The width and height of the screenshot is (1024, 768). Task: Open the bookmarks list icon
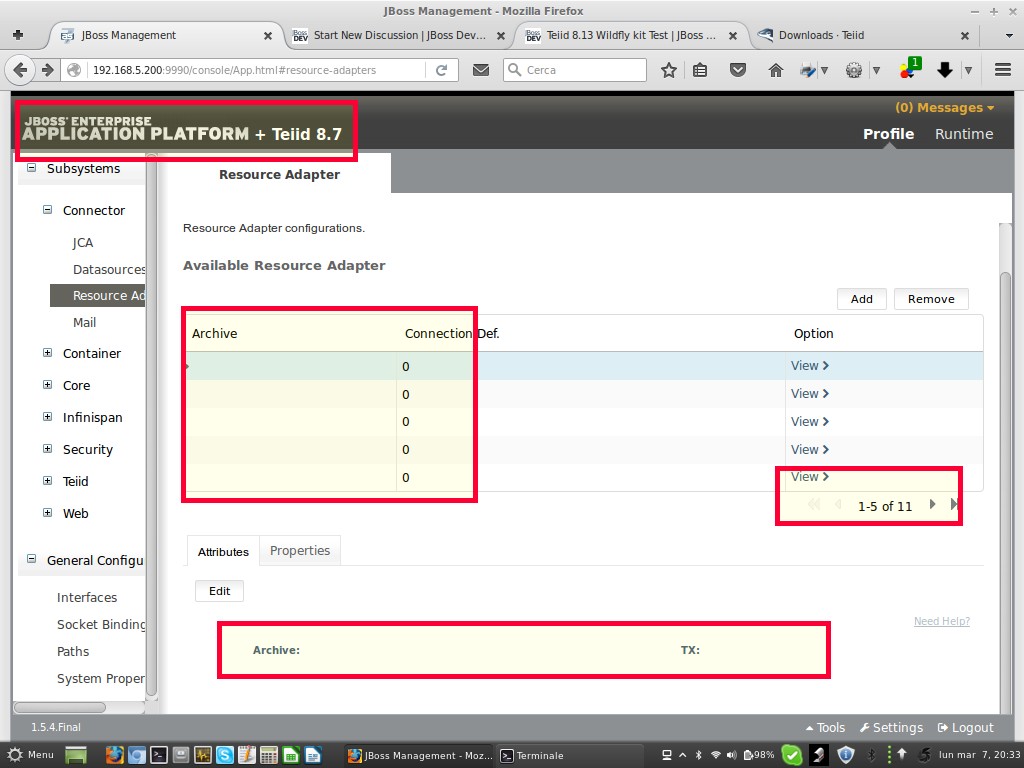700,70
